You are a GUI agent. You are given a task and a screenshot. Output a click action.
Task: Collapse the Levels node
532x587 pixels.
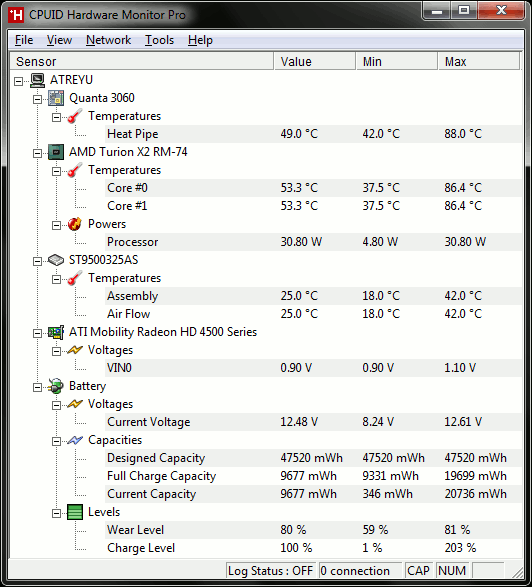pos(56,513)
